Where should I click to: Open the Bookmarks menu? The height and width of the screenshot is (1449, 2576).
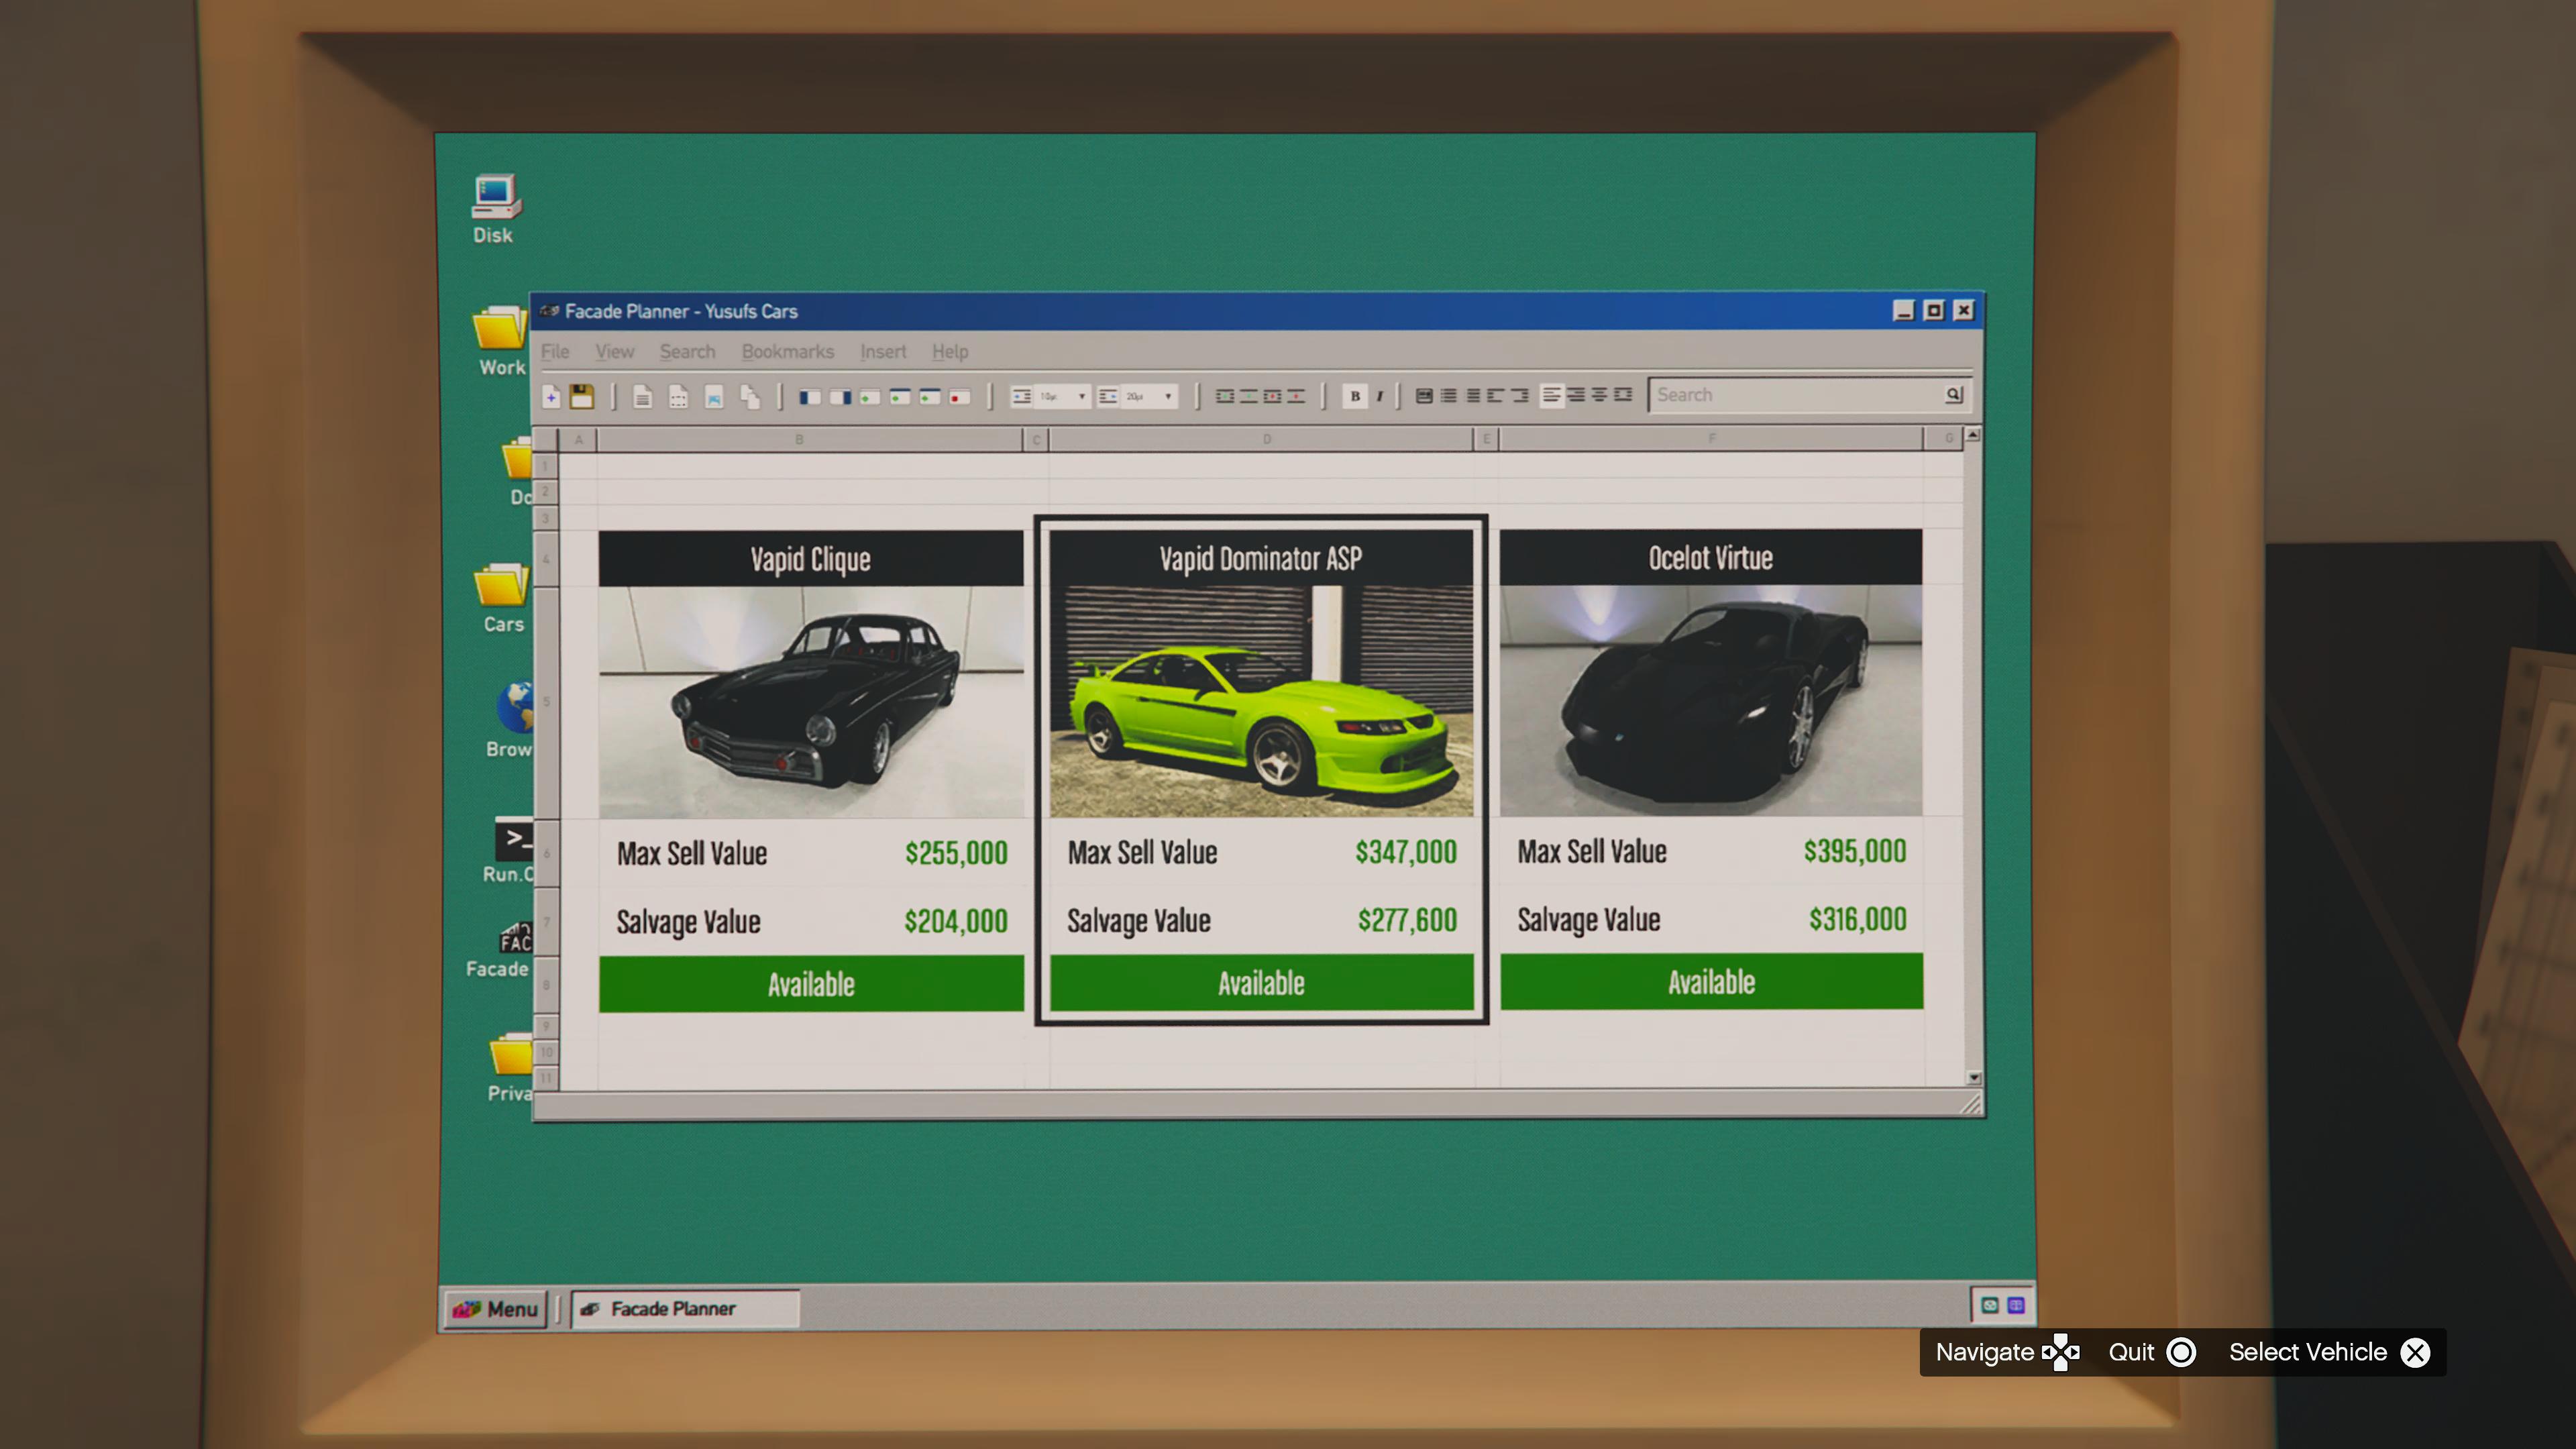coord(787,352)
